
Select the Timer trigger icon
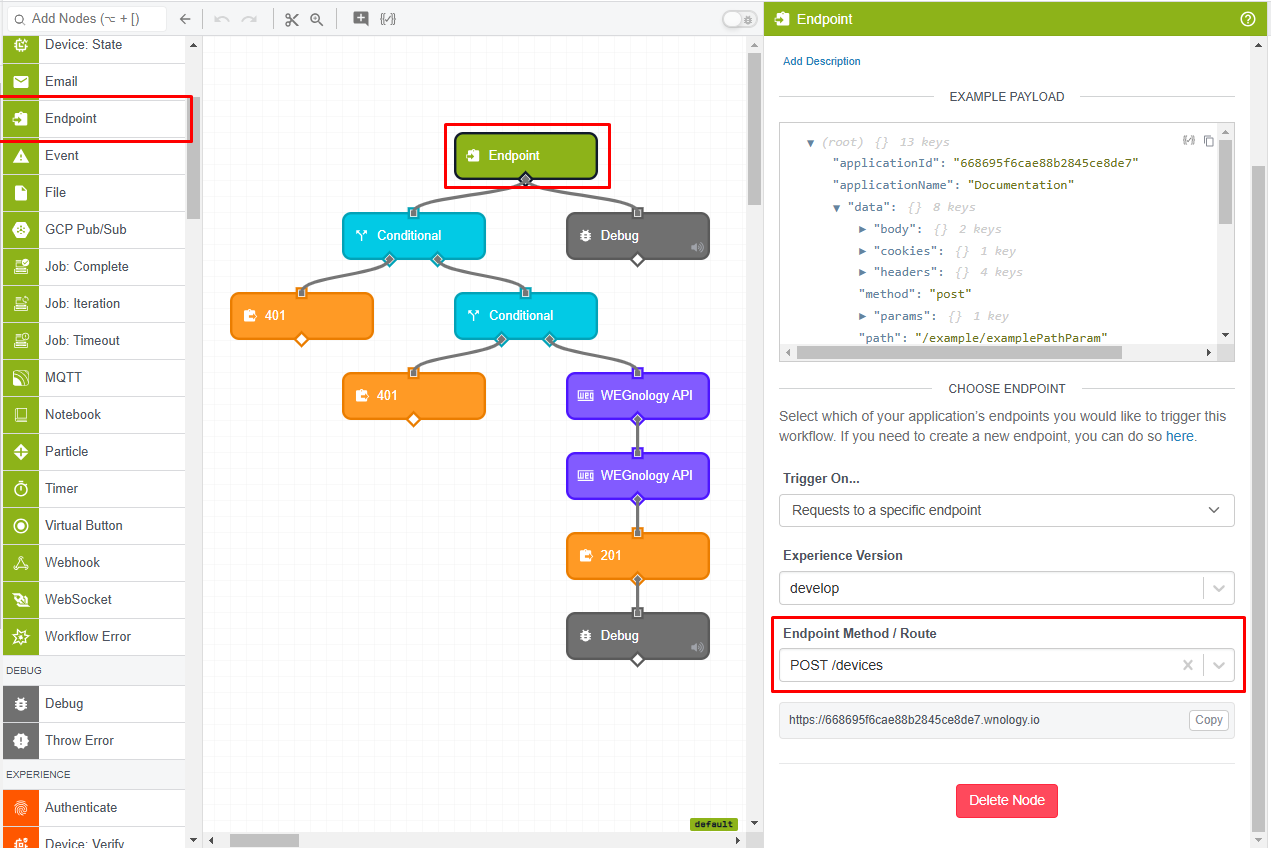click(20, 488)
